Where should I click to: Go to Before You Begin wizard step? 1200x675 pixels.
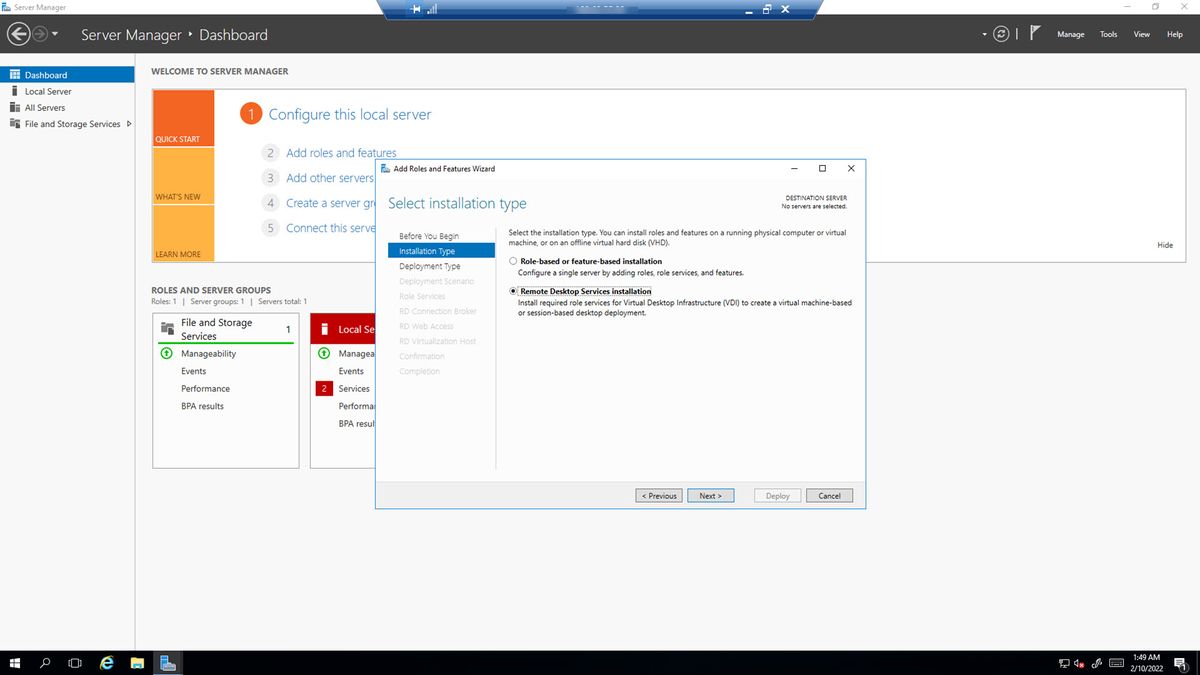click(429, 236)
